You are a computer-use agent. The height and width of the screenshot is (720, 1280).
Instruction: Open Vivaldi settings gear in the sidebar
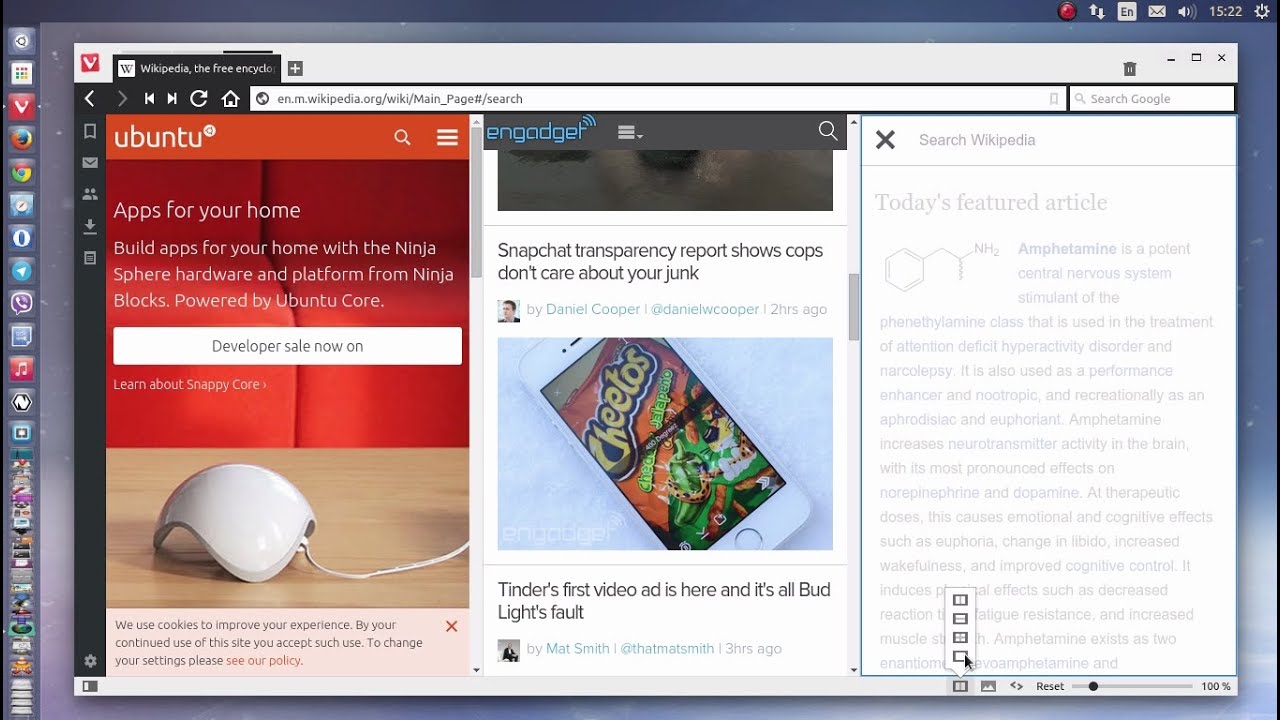pos(90,661)
